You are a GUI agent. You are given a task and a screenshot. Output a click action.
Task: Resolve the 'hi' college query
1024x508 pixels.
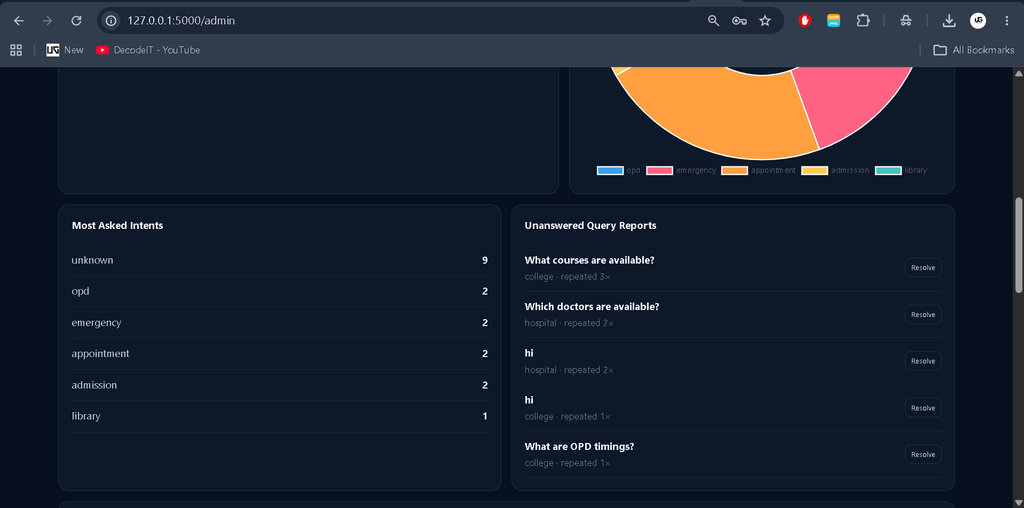coord(923,407)
